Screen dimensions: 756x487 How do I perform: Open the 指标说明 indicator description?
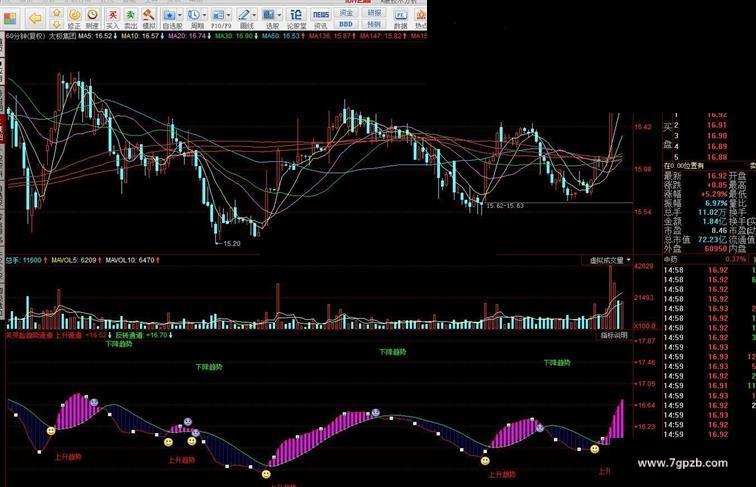click(614, 335)
